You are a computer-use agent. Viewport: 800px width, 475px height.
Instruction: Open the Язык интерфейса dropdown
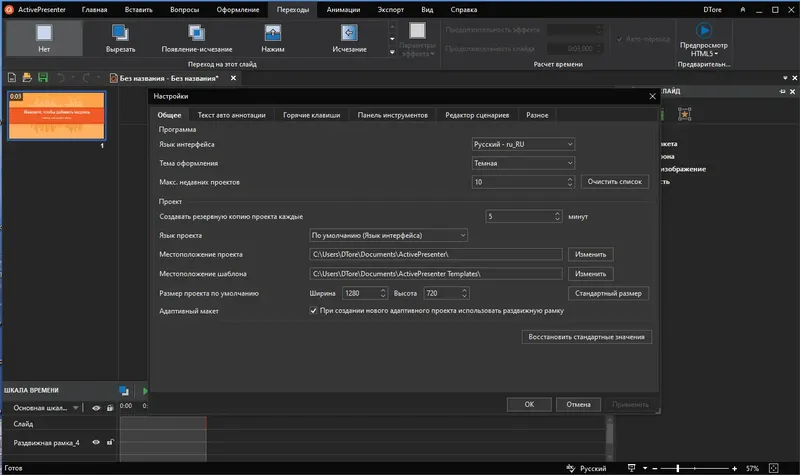[x=523, y=144]
